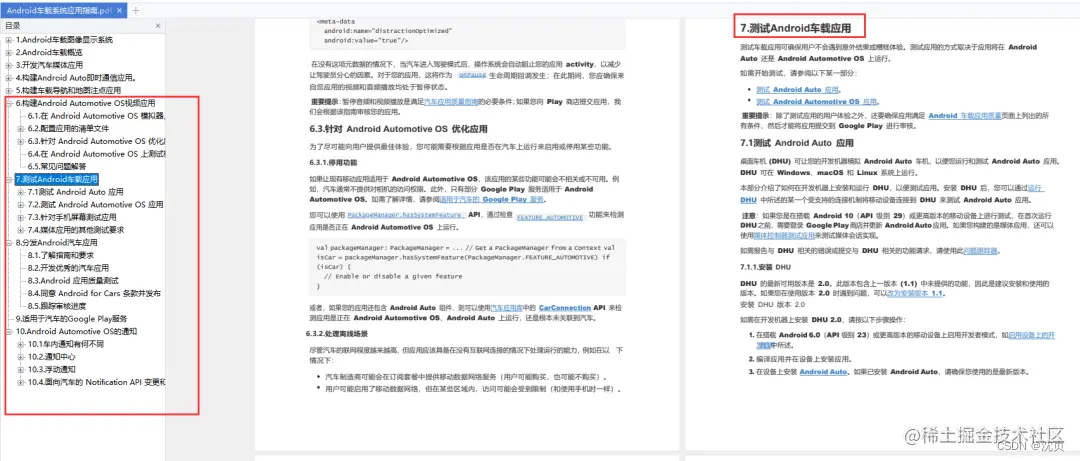1080x461 pixels.
Task: Click the packageManager code block
Action: 467,266
